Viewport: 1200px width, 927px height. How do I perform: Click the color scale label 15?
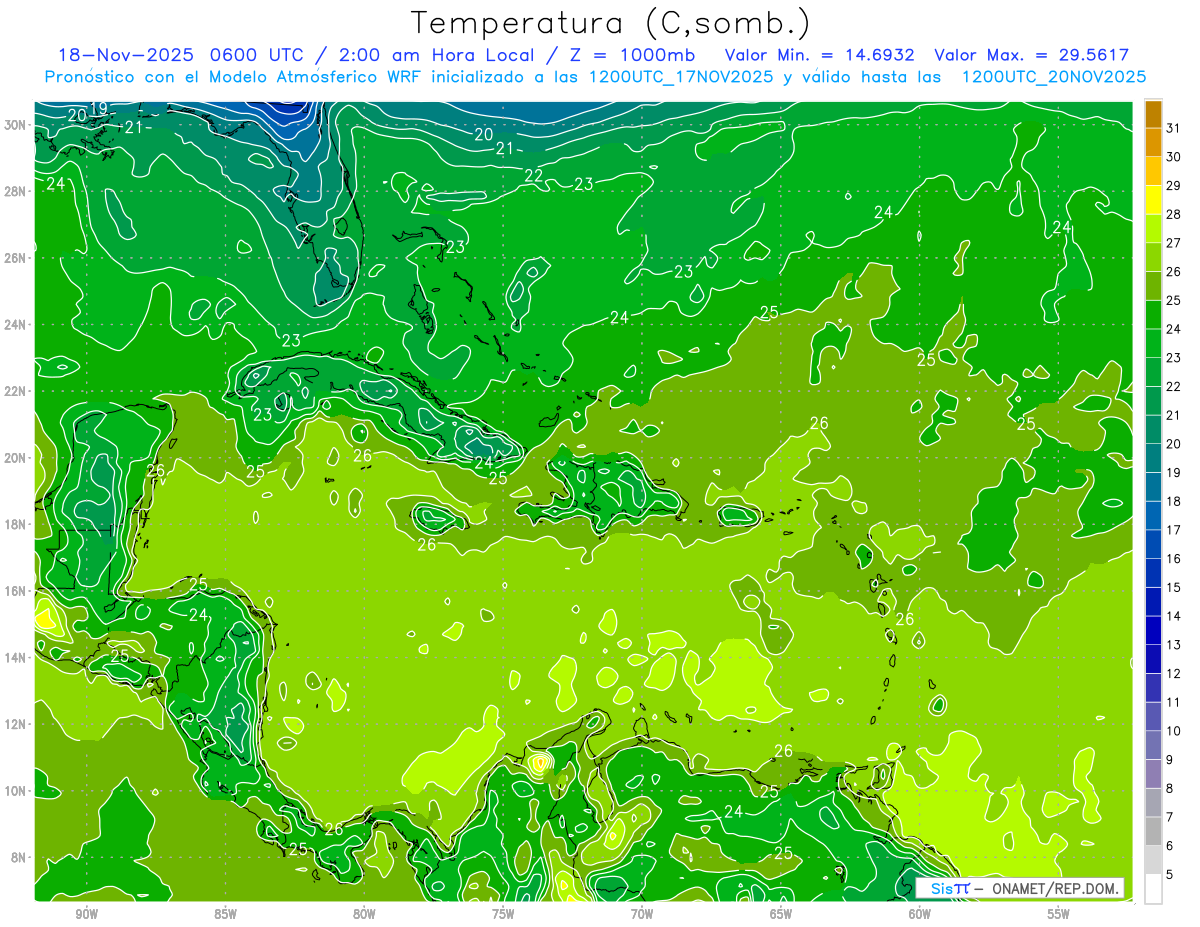click(1173, 588)
